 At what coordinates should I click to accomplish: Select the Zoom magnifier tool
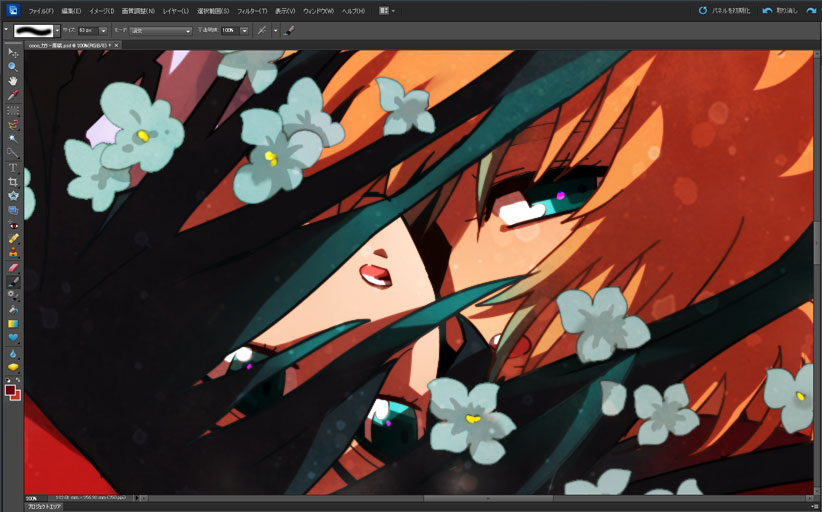tap(13, 67)
